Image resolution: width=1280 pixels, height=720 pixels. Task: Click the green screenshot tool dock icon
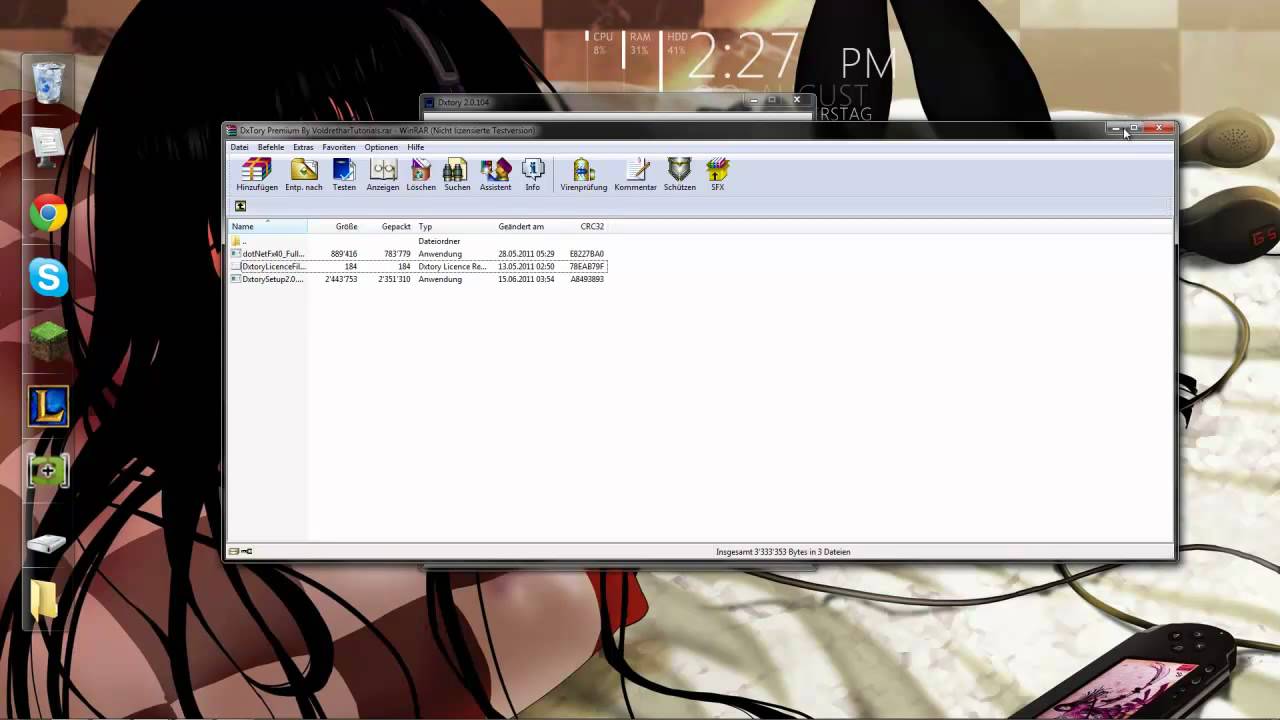[48, 470]
